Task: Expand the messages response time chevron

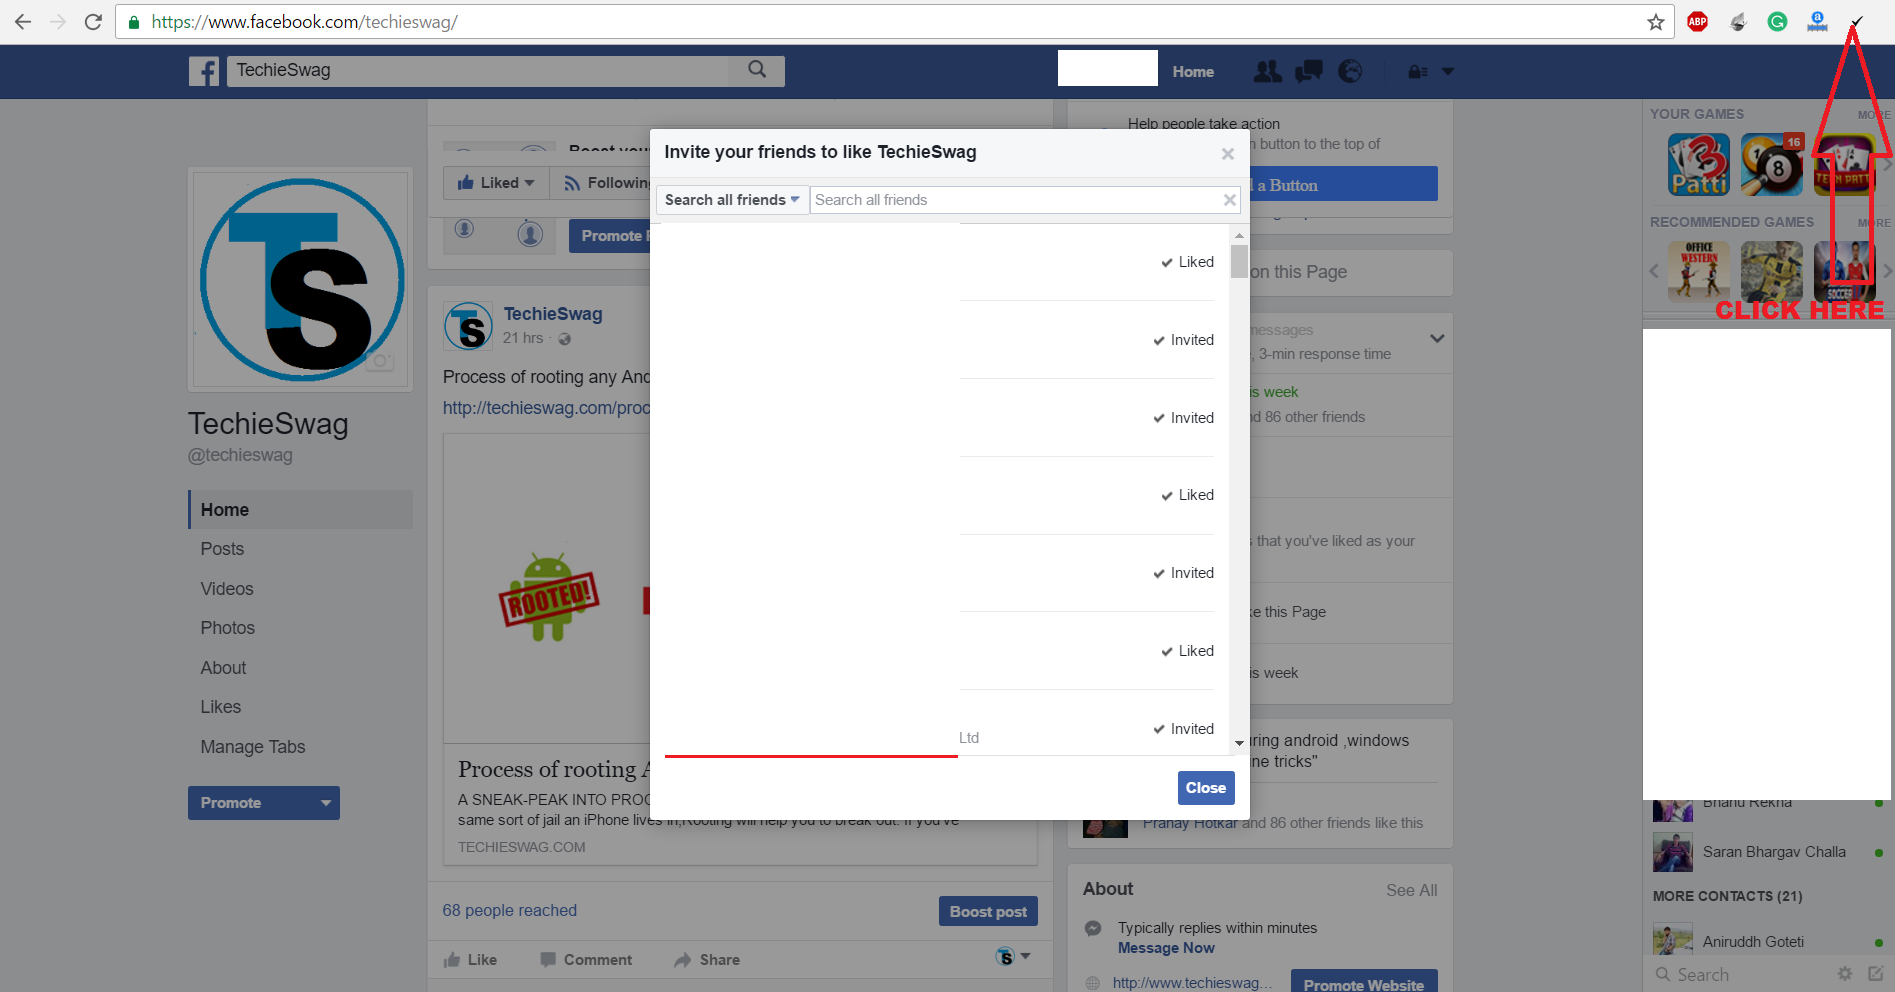Action: (1437, 339)
